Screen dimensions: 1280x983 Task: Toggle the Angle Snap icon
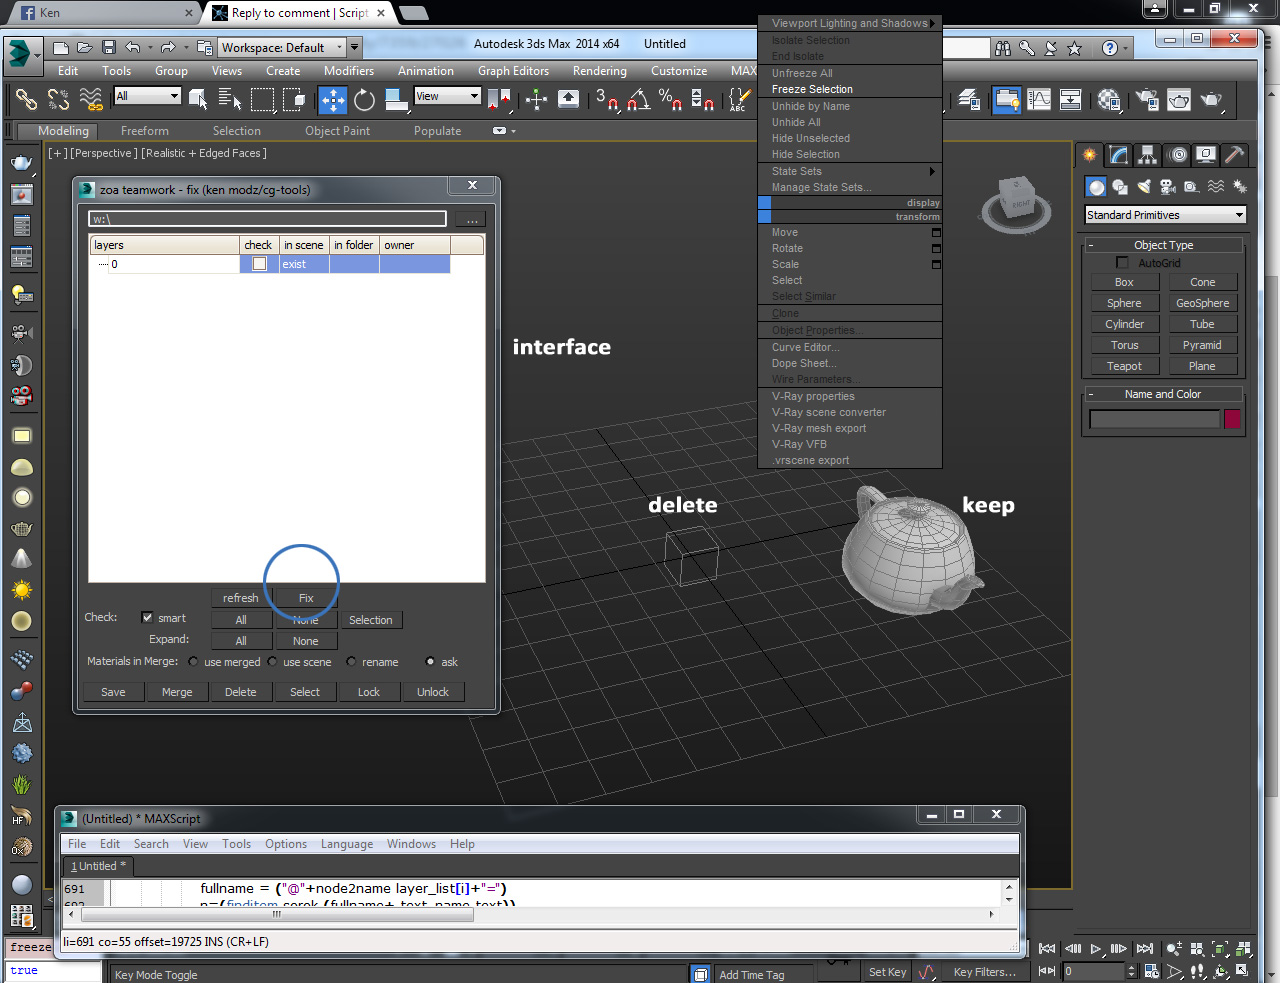coord(638,99)
